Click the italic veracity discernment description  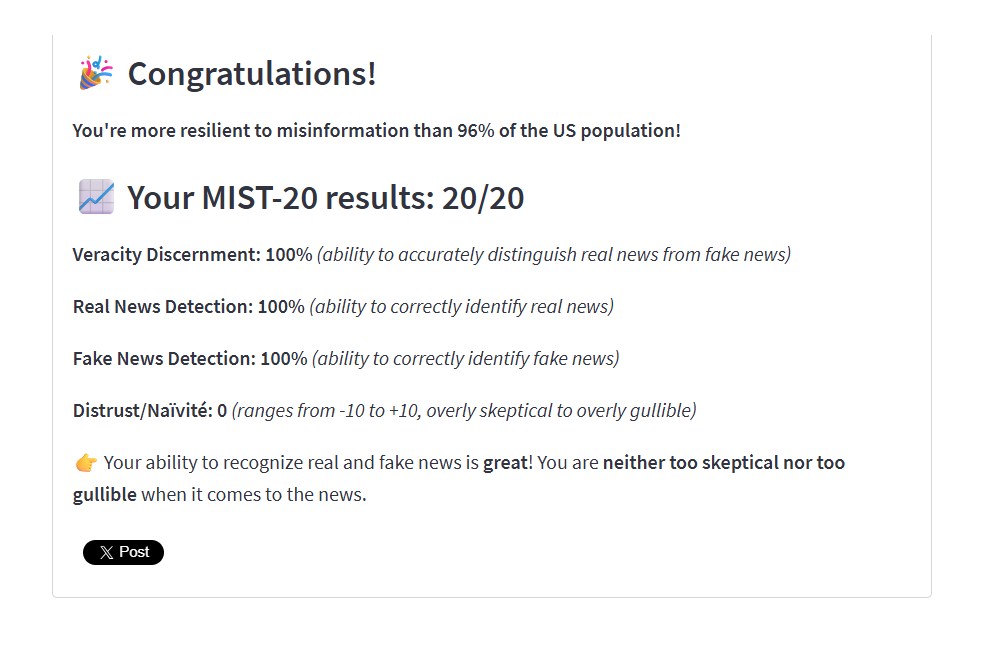[554, 255]
